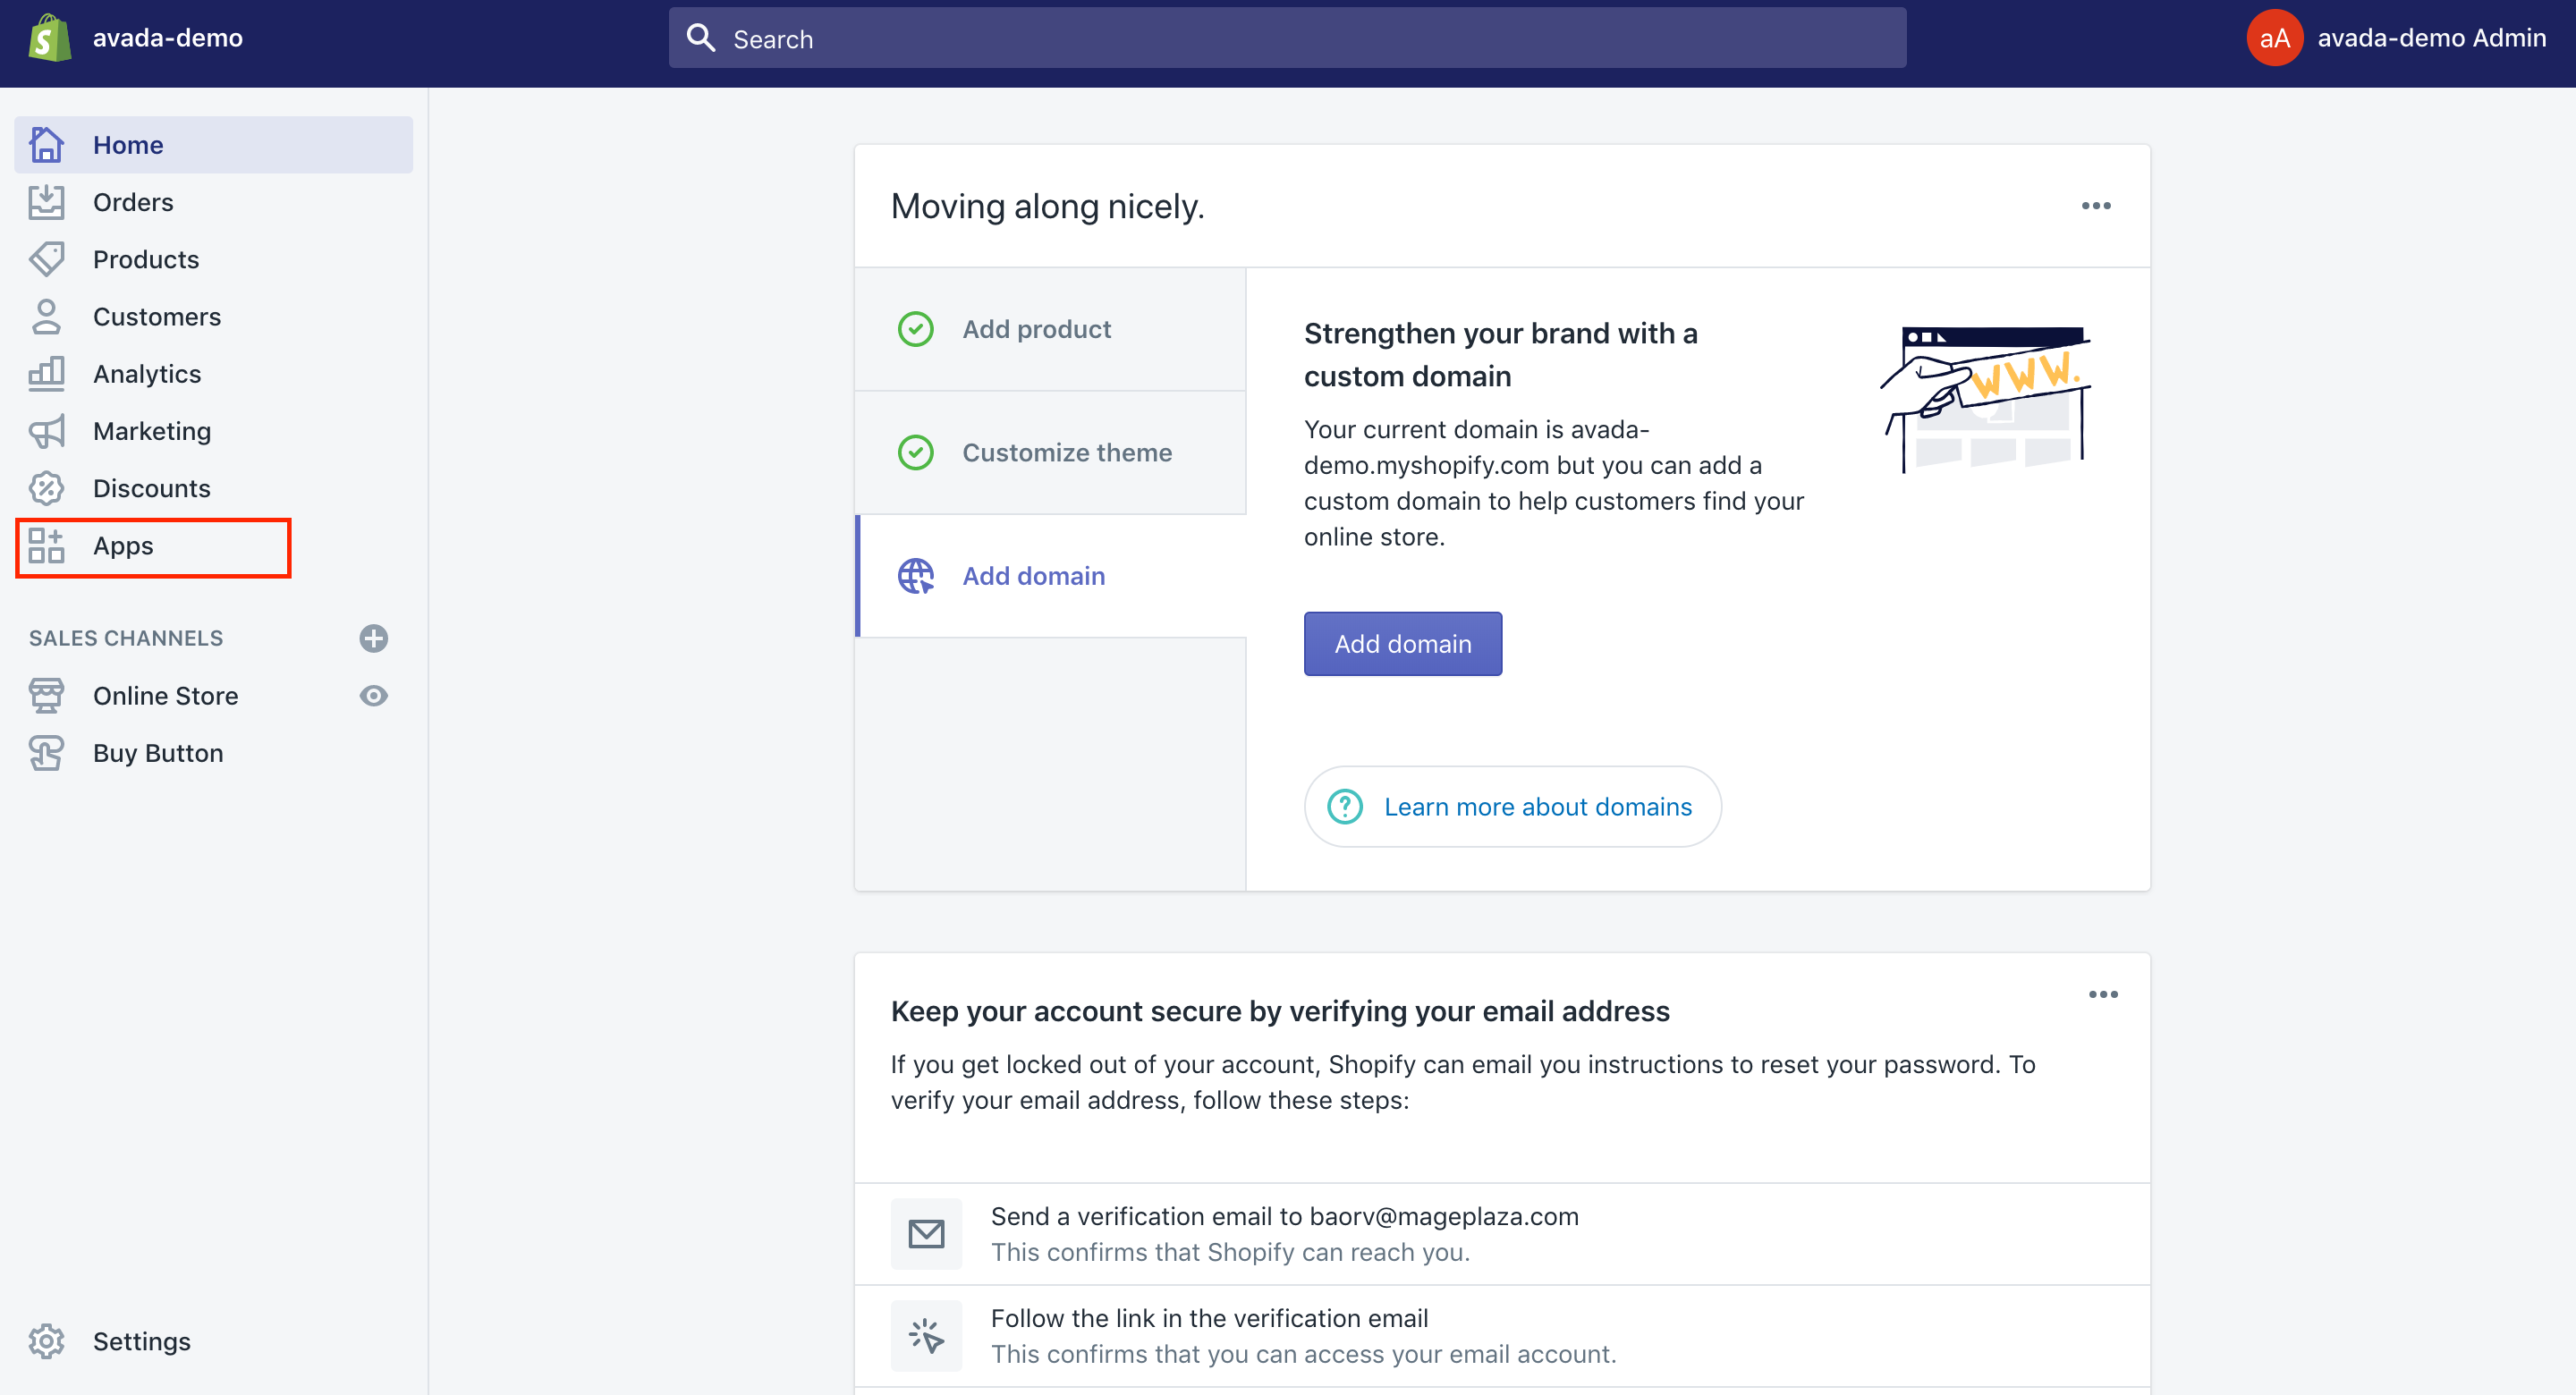Select the Add product step
Viewport: 2576px width, 1395px height.
pyautogui.click(x=1050, y=329)
